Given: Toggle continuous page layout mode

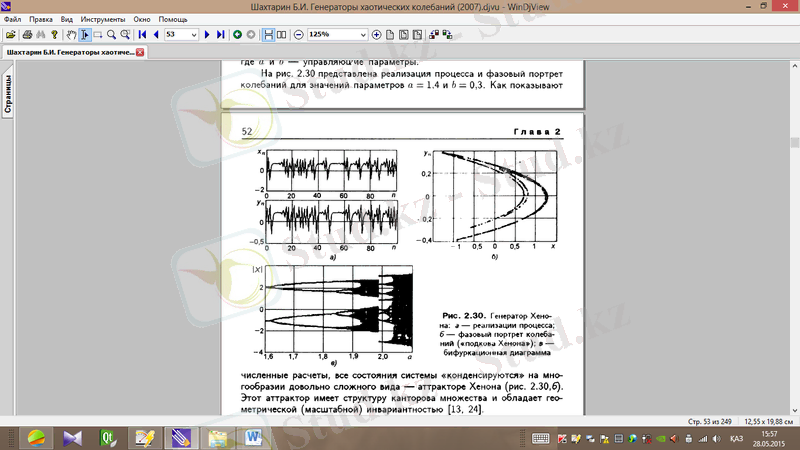Looking at the screenshot, I should (x=267, y=34).
